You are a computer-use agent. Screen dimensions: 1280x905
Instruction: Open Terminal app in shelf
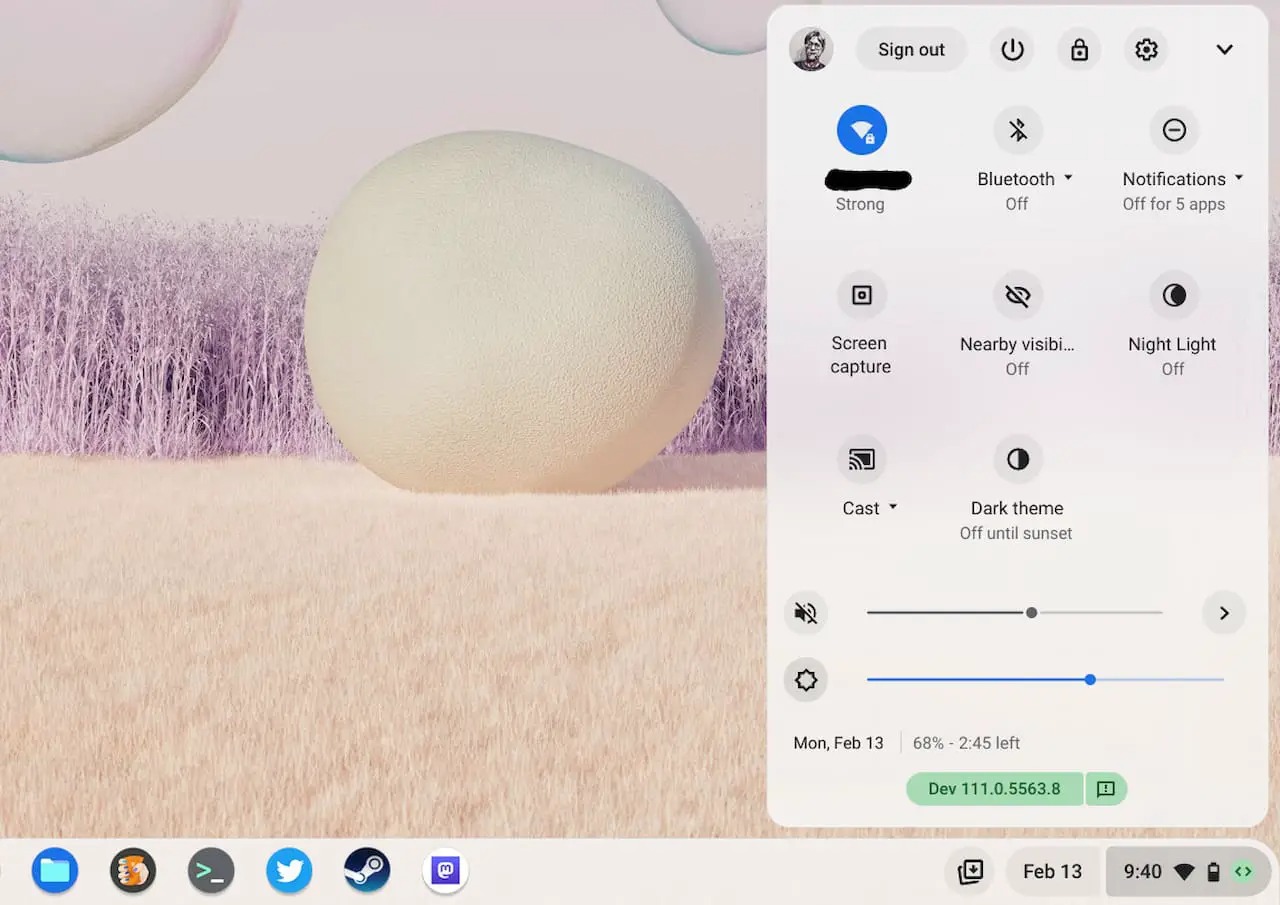click(x=211, y=871)
